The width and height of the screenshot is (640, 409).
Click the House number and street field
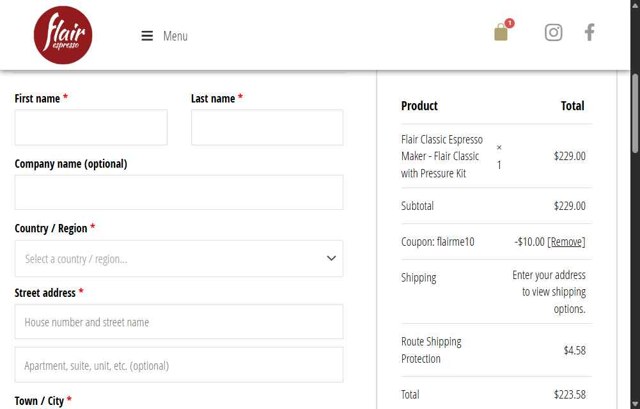point(179,322)
